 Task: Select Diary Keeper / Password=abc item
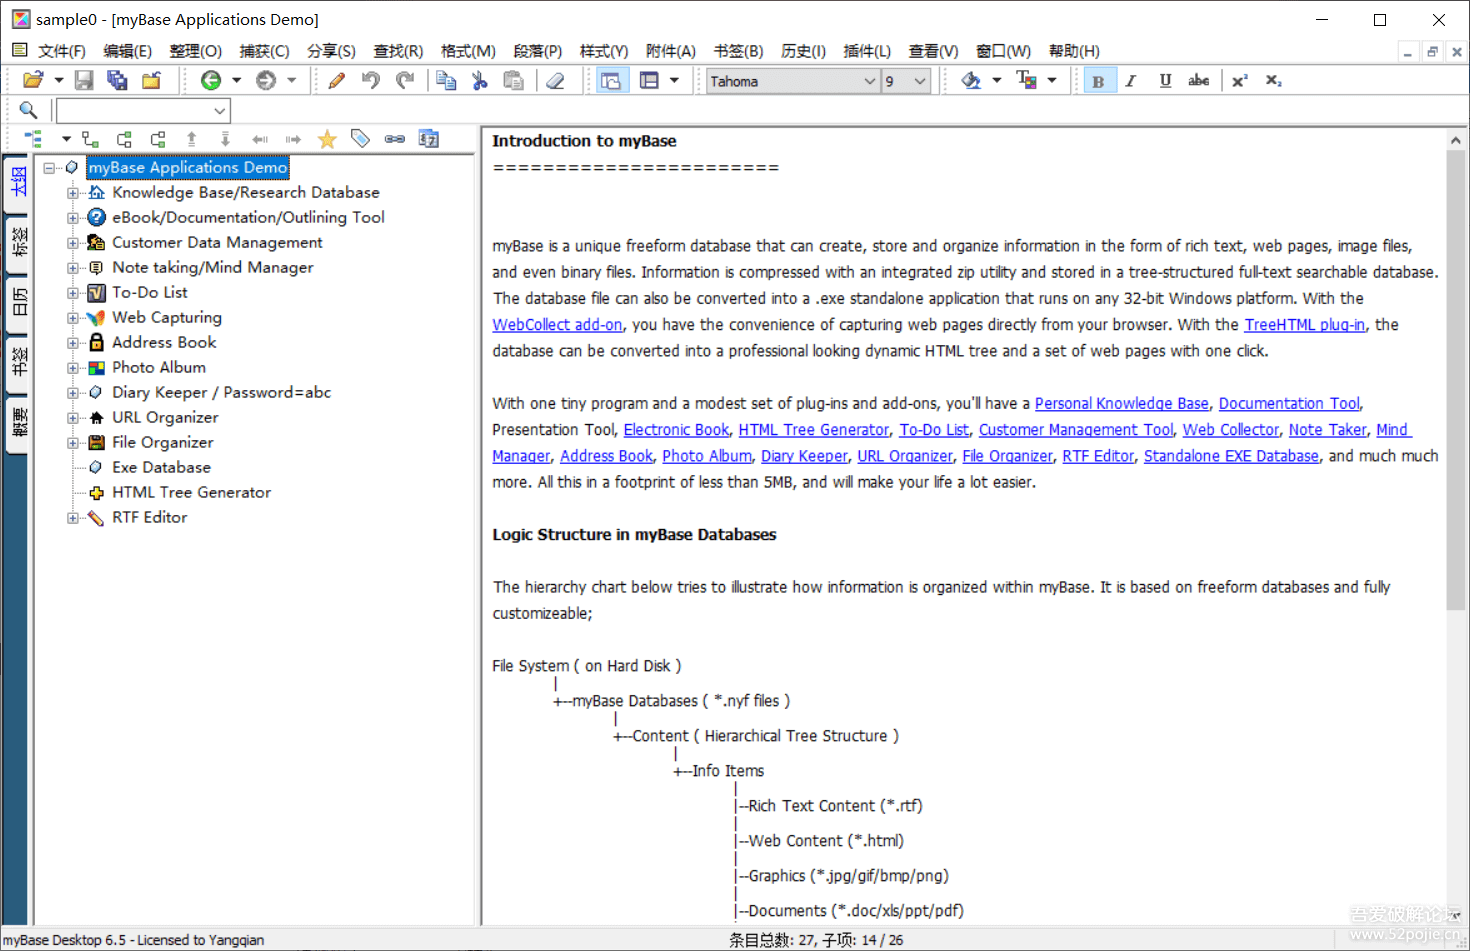click(221, 393)
